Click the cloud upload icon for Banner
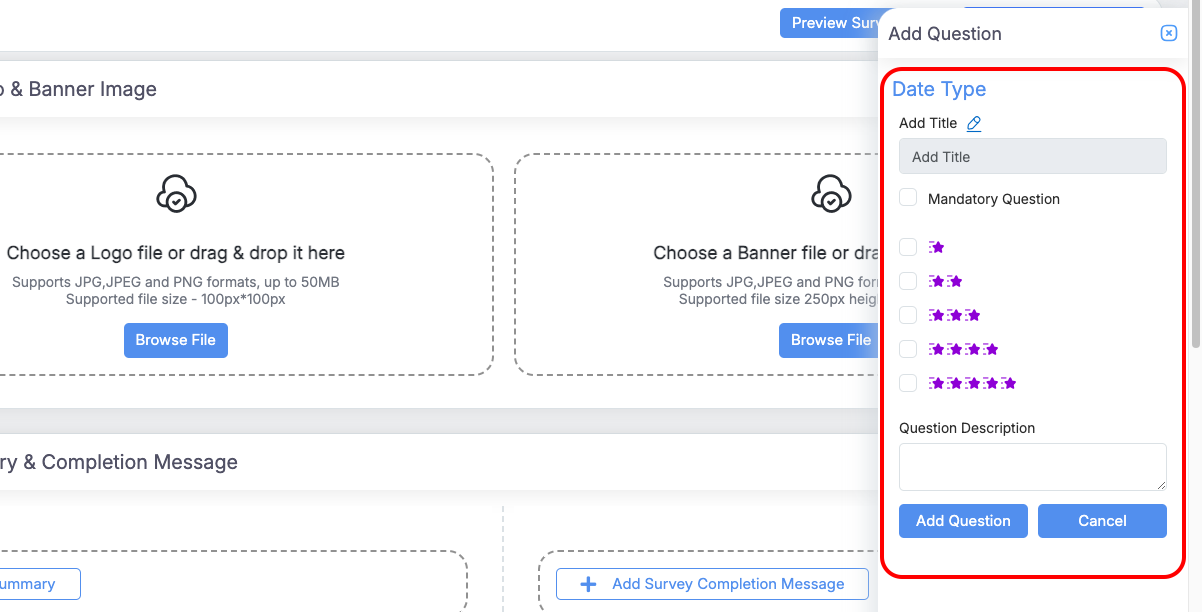Screen dimensions: 1202x612 (831, 193)
